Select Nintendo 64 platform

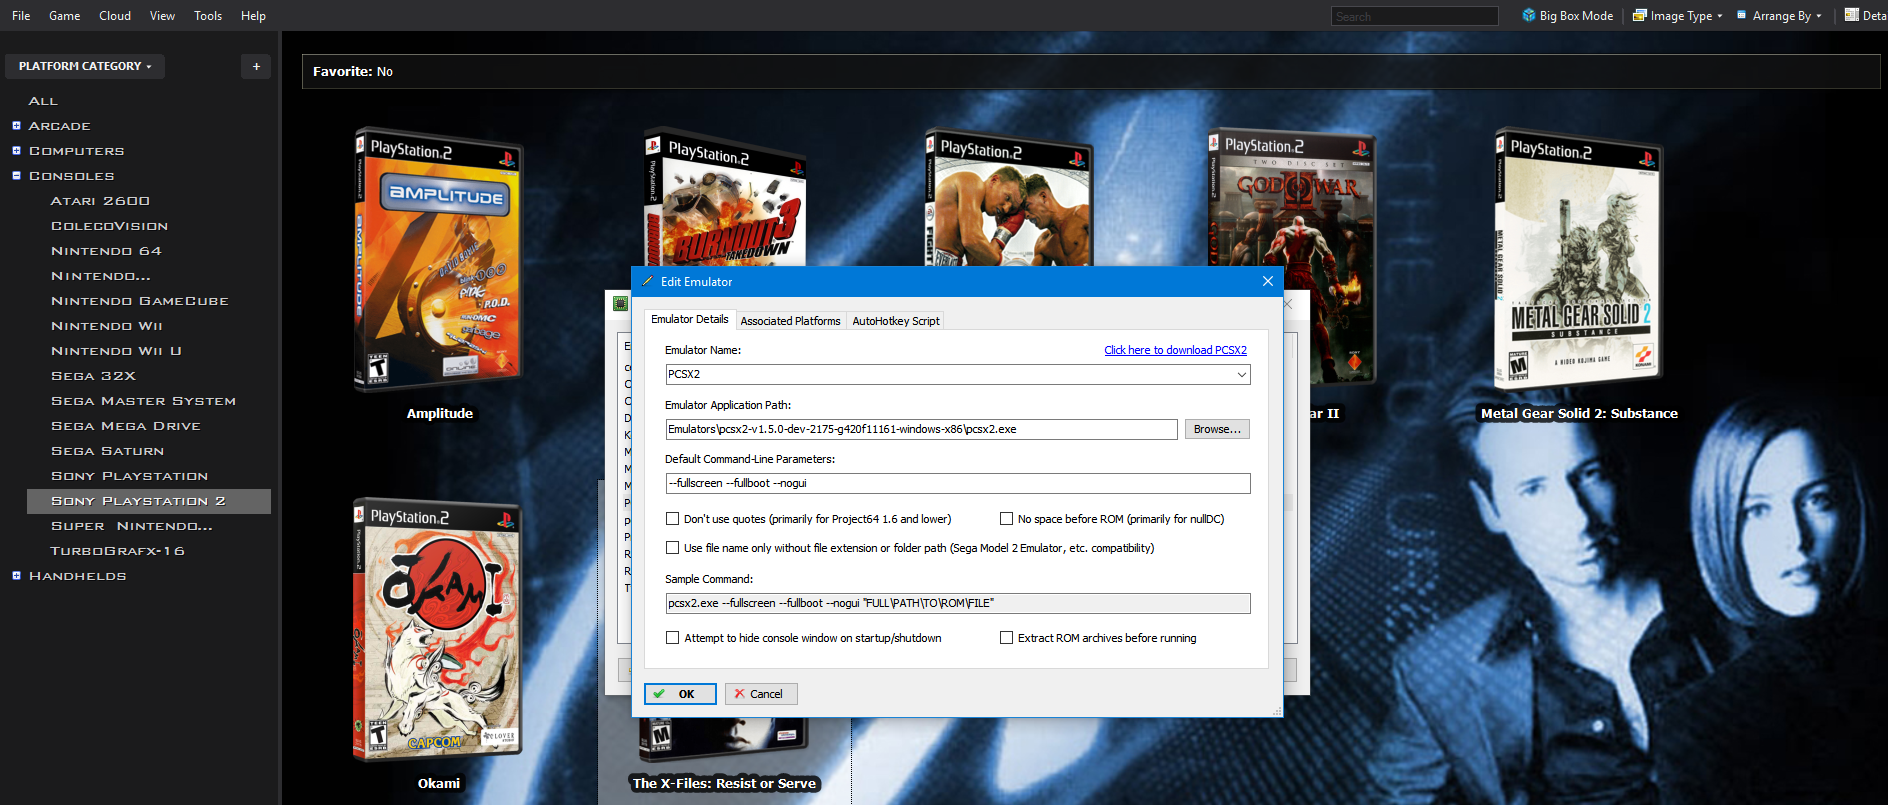106,251
